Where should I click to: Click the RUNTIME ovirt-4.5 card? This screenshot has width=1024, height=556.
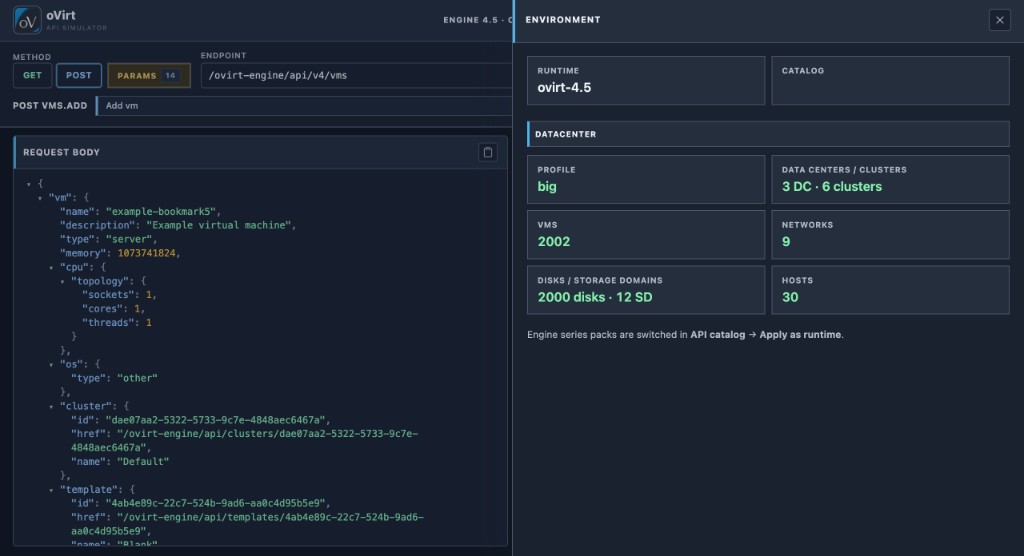coord(646,80)
